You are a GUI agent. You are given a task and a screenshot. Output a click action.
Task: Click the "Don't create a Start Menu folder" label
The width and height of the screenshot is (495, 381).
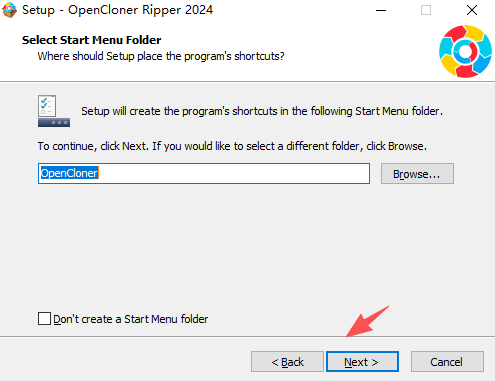click(131, 319)
